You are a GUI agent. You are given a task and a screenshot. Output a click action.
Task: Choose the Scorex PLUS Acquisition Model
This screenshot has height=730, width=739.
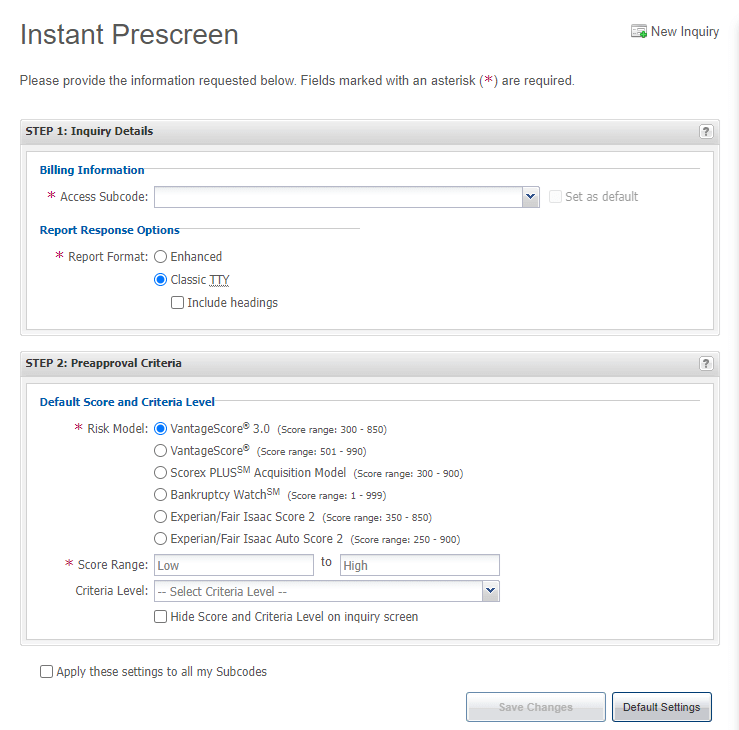point(160,472)
